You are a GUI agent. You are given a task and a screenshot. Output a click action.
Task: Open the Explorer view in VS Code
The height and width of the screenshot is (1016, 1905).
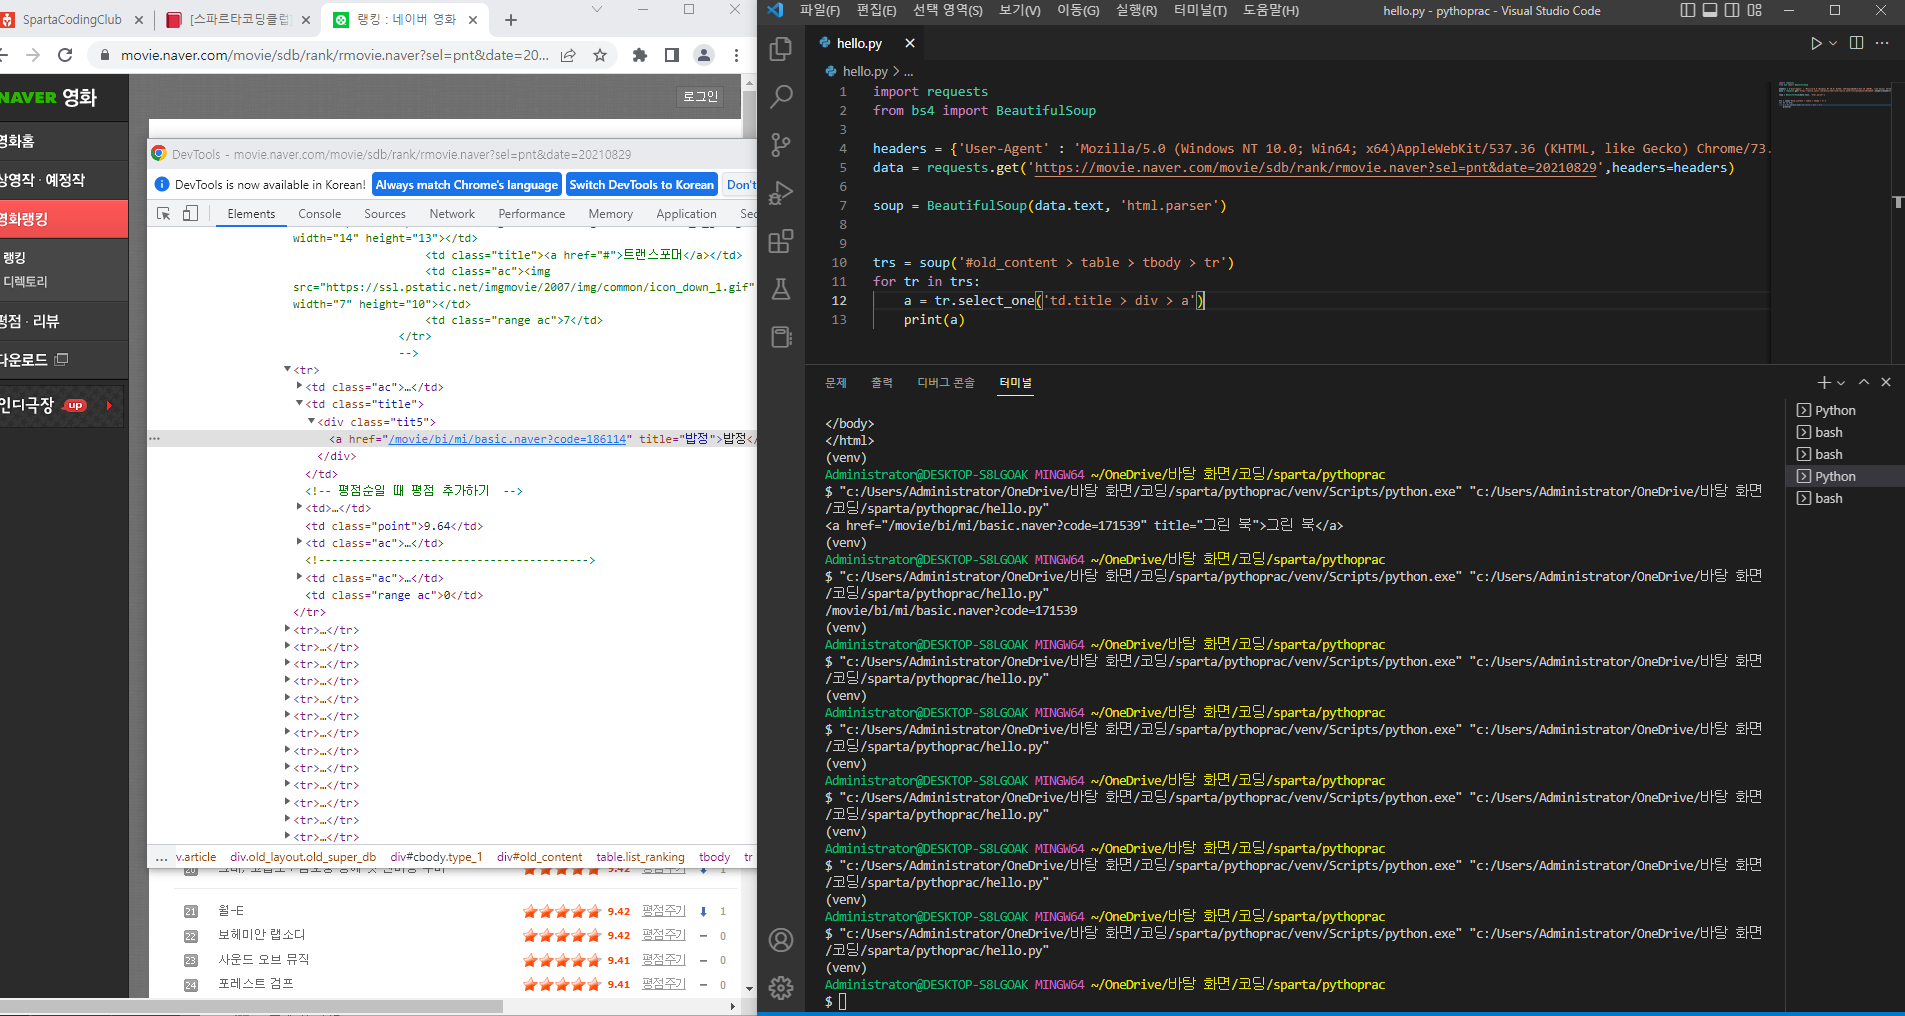pos(781,49)
